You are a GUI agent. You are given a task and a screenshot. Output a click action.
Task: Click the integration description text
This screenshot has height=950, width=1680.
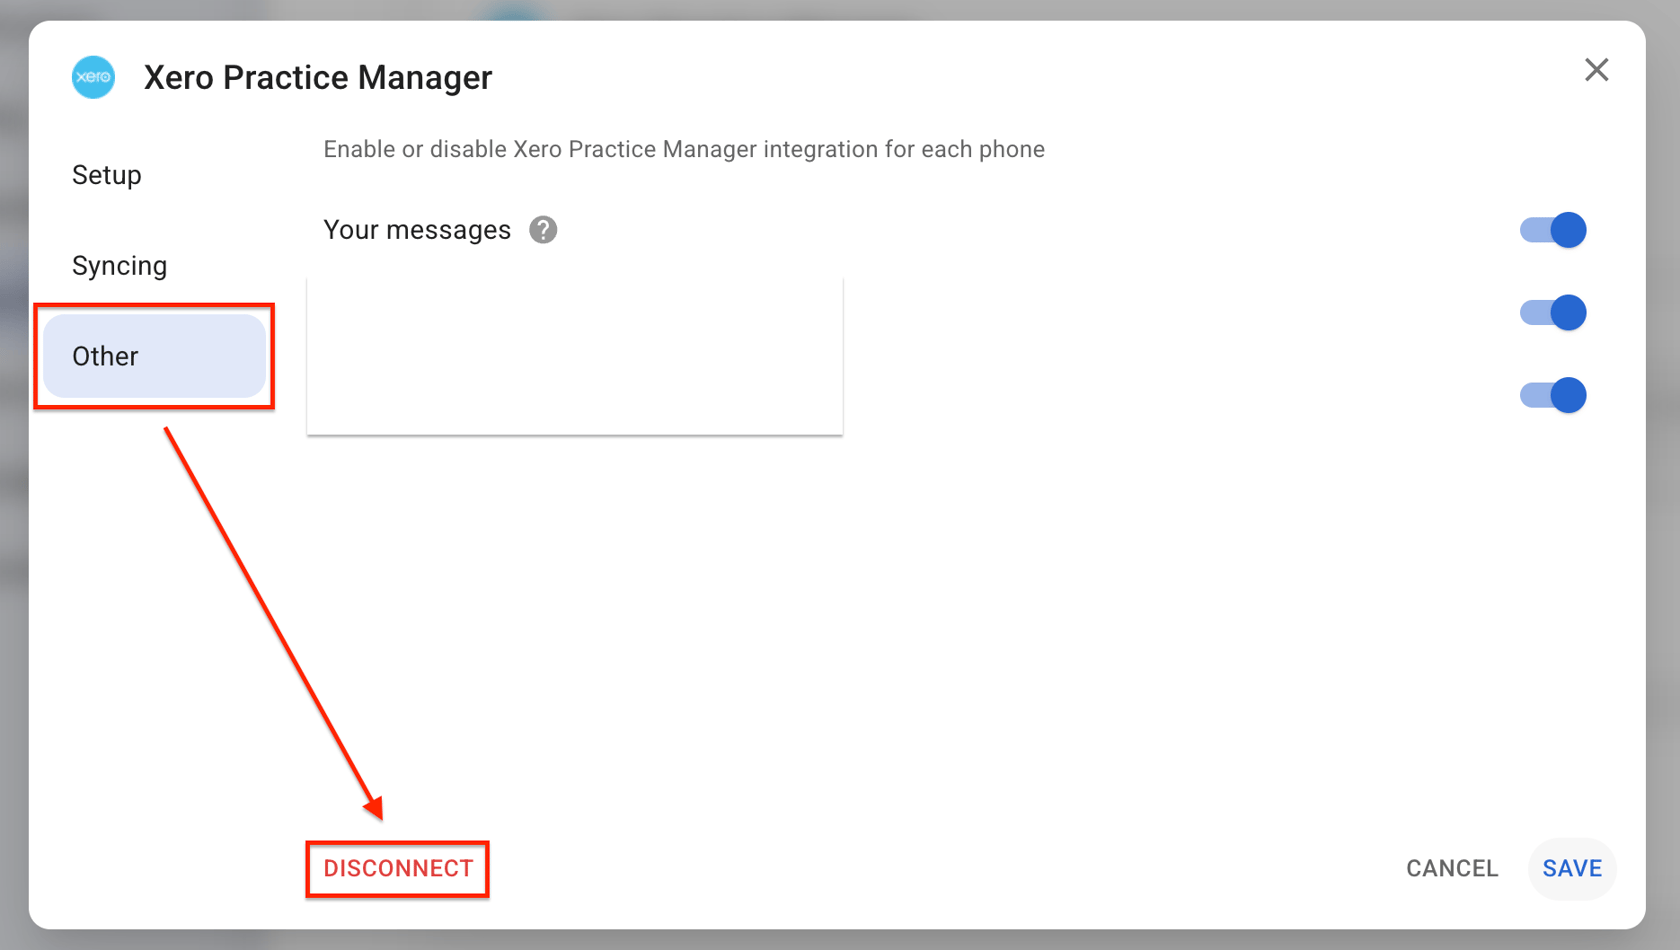(x=683, y=149)
